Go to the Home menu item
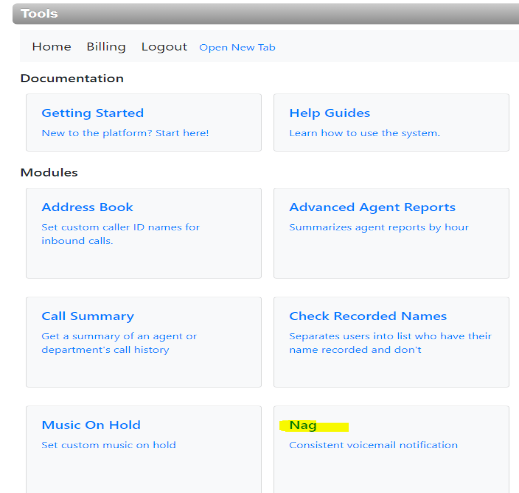Viewport: 519px width, 493px height. pyautogui.click(x=52, y=47)
